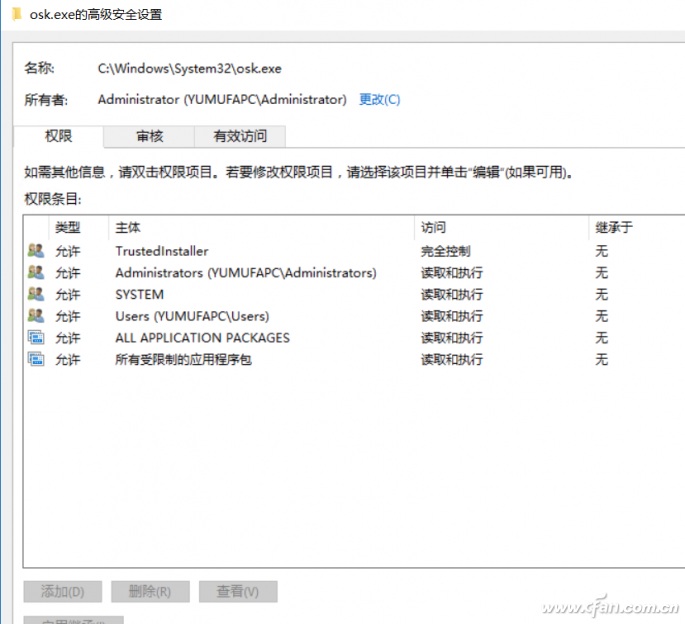The image size is (685, 624).
Task: Open the 有效访问 tab
Action: pyautogui.click(x=240, y=136)
